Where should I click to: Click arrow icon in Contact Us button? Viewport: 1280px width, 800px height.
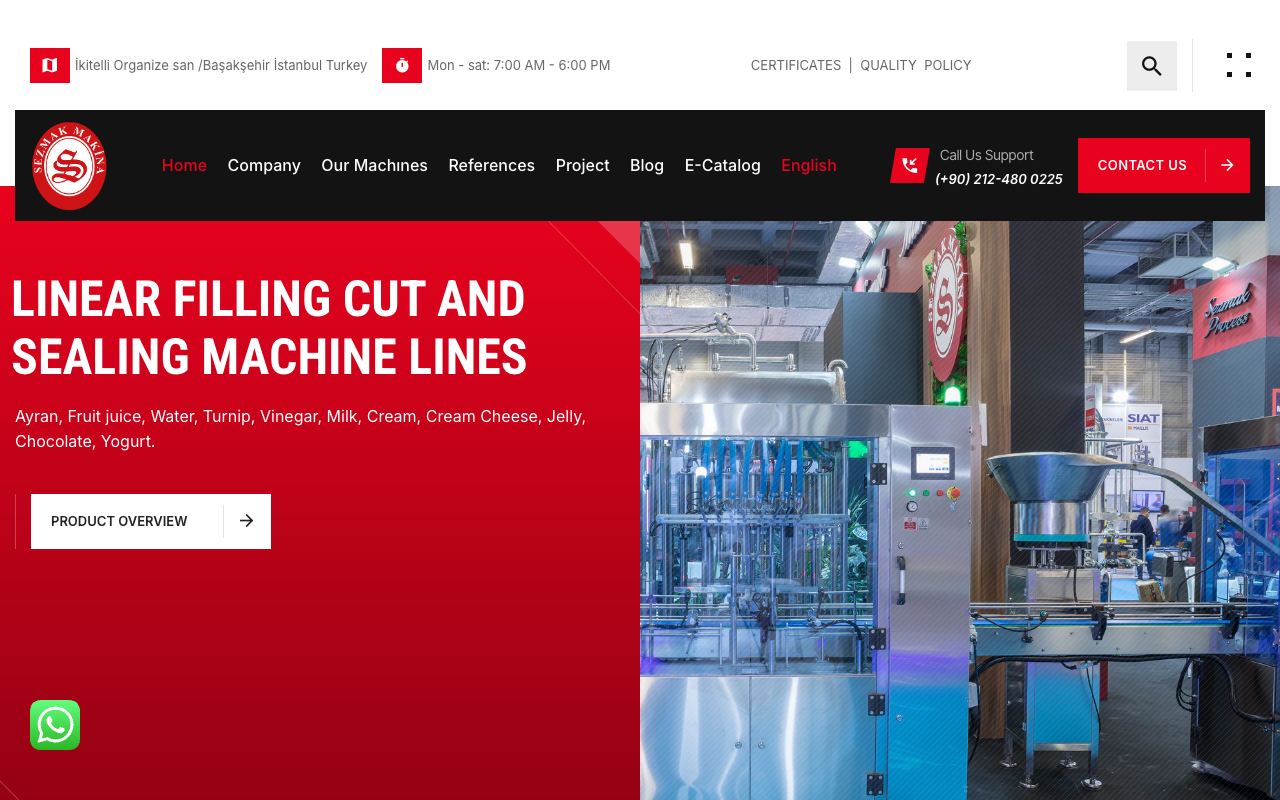(1227, 165)
